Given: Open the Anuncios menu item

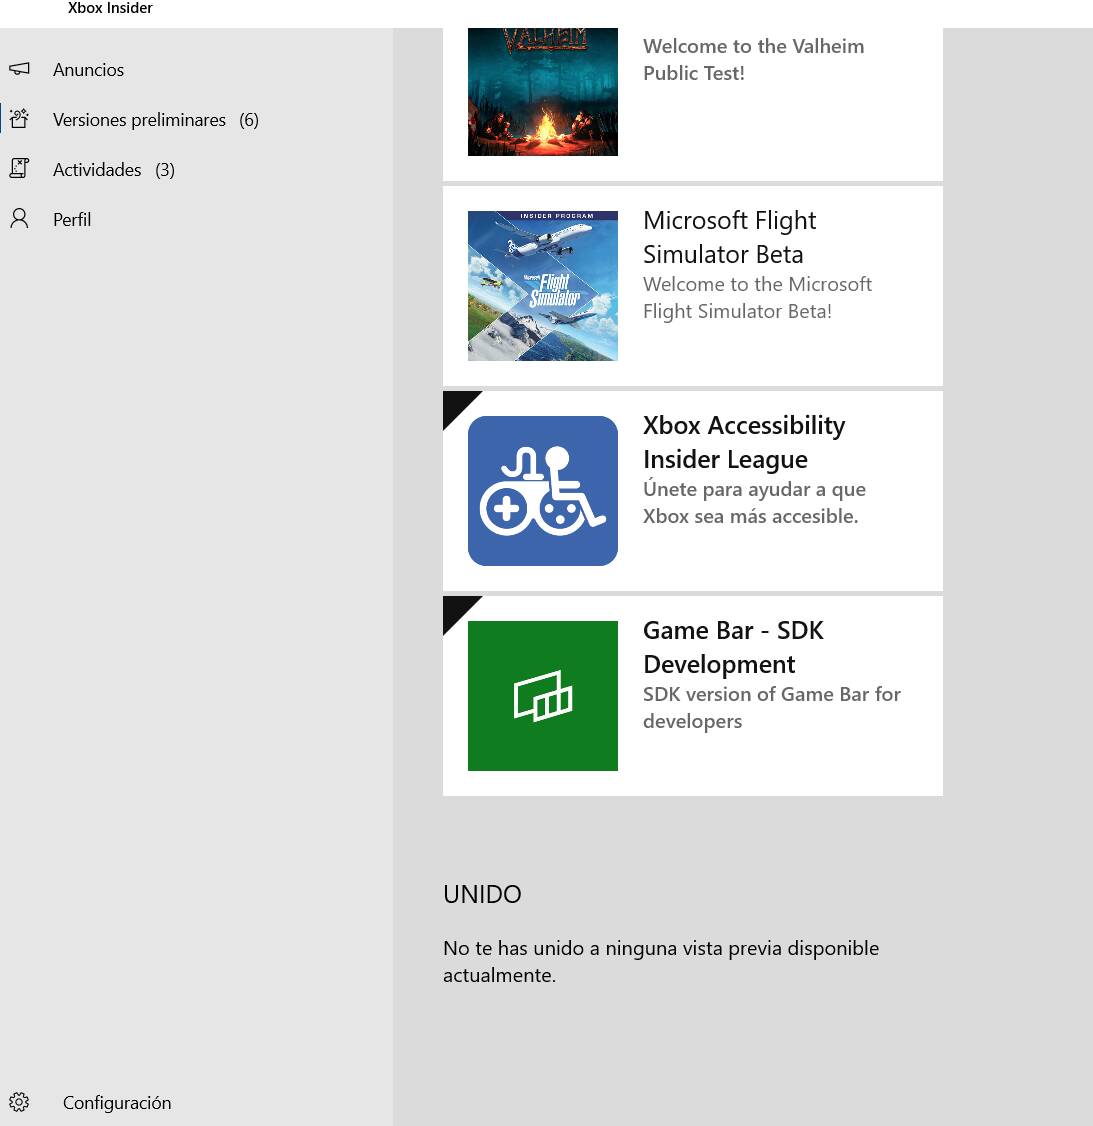Looking at the screenshot, I should (88, 70).
